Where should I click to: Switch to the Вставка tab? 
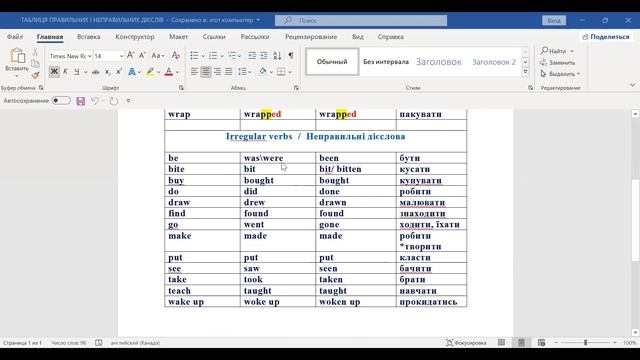click(x=89, y=37)
